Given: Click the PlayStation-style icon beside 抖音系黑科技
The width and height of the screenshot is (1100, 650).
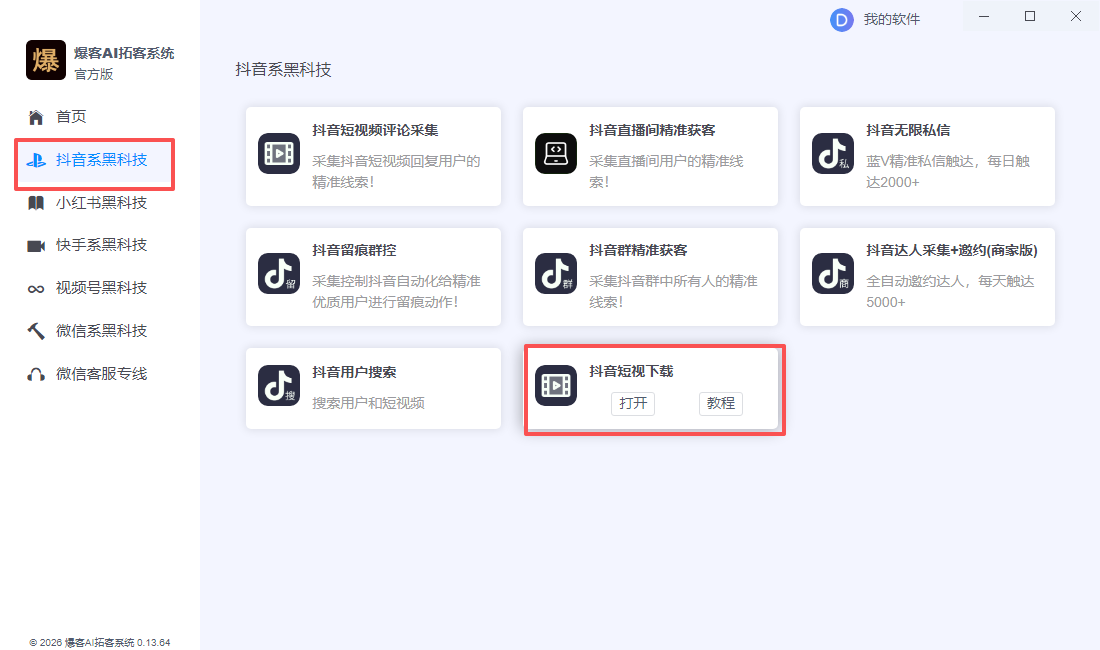Looking at the screenshot, I should coord(36,160).
